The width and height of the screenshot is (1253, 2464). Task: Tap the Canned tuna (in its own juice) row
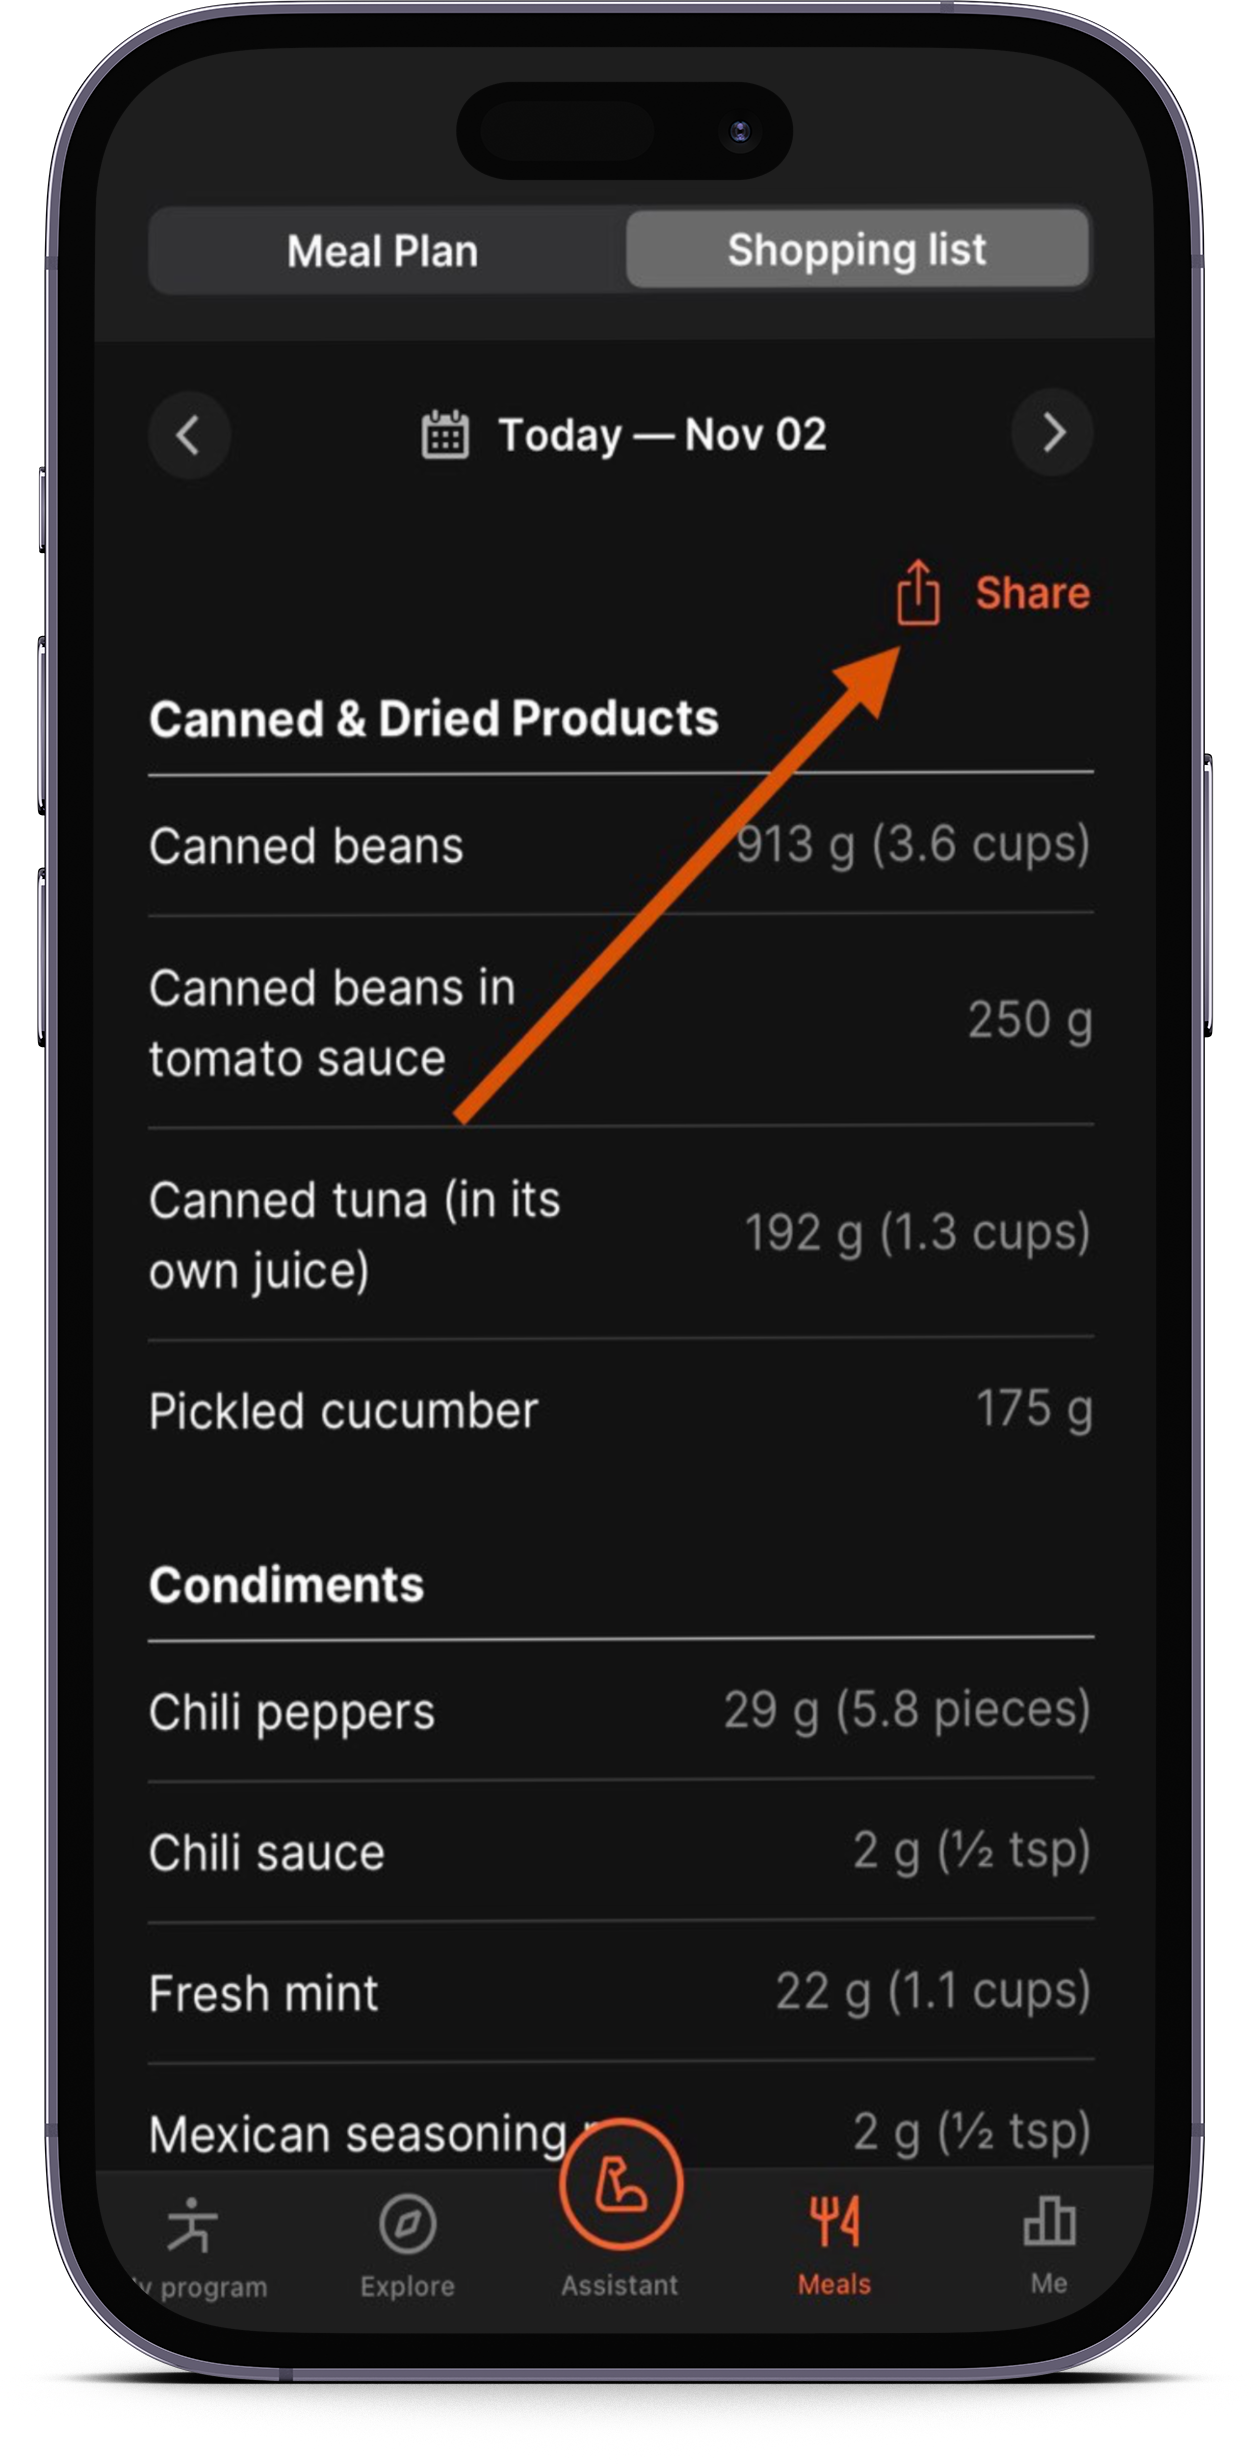(x=621, y=1234)
